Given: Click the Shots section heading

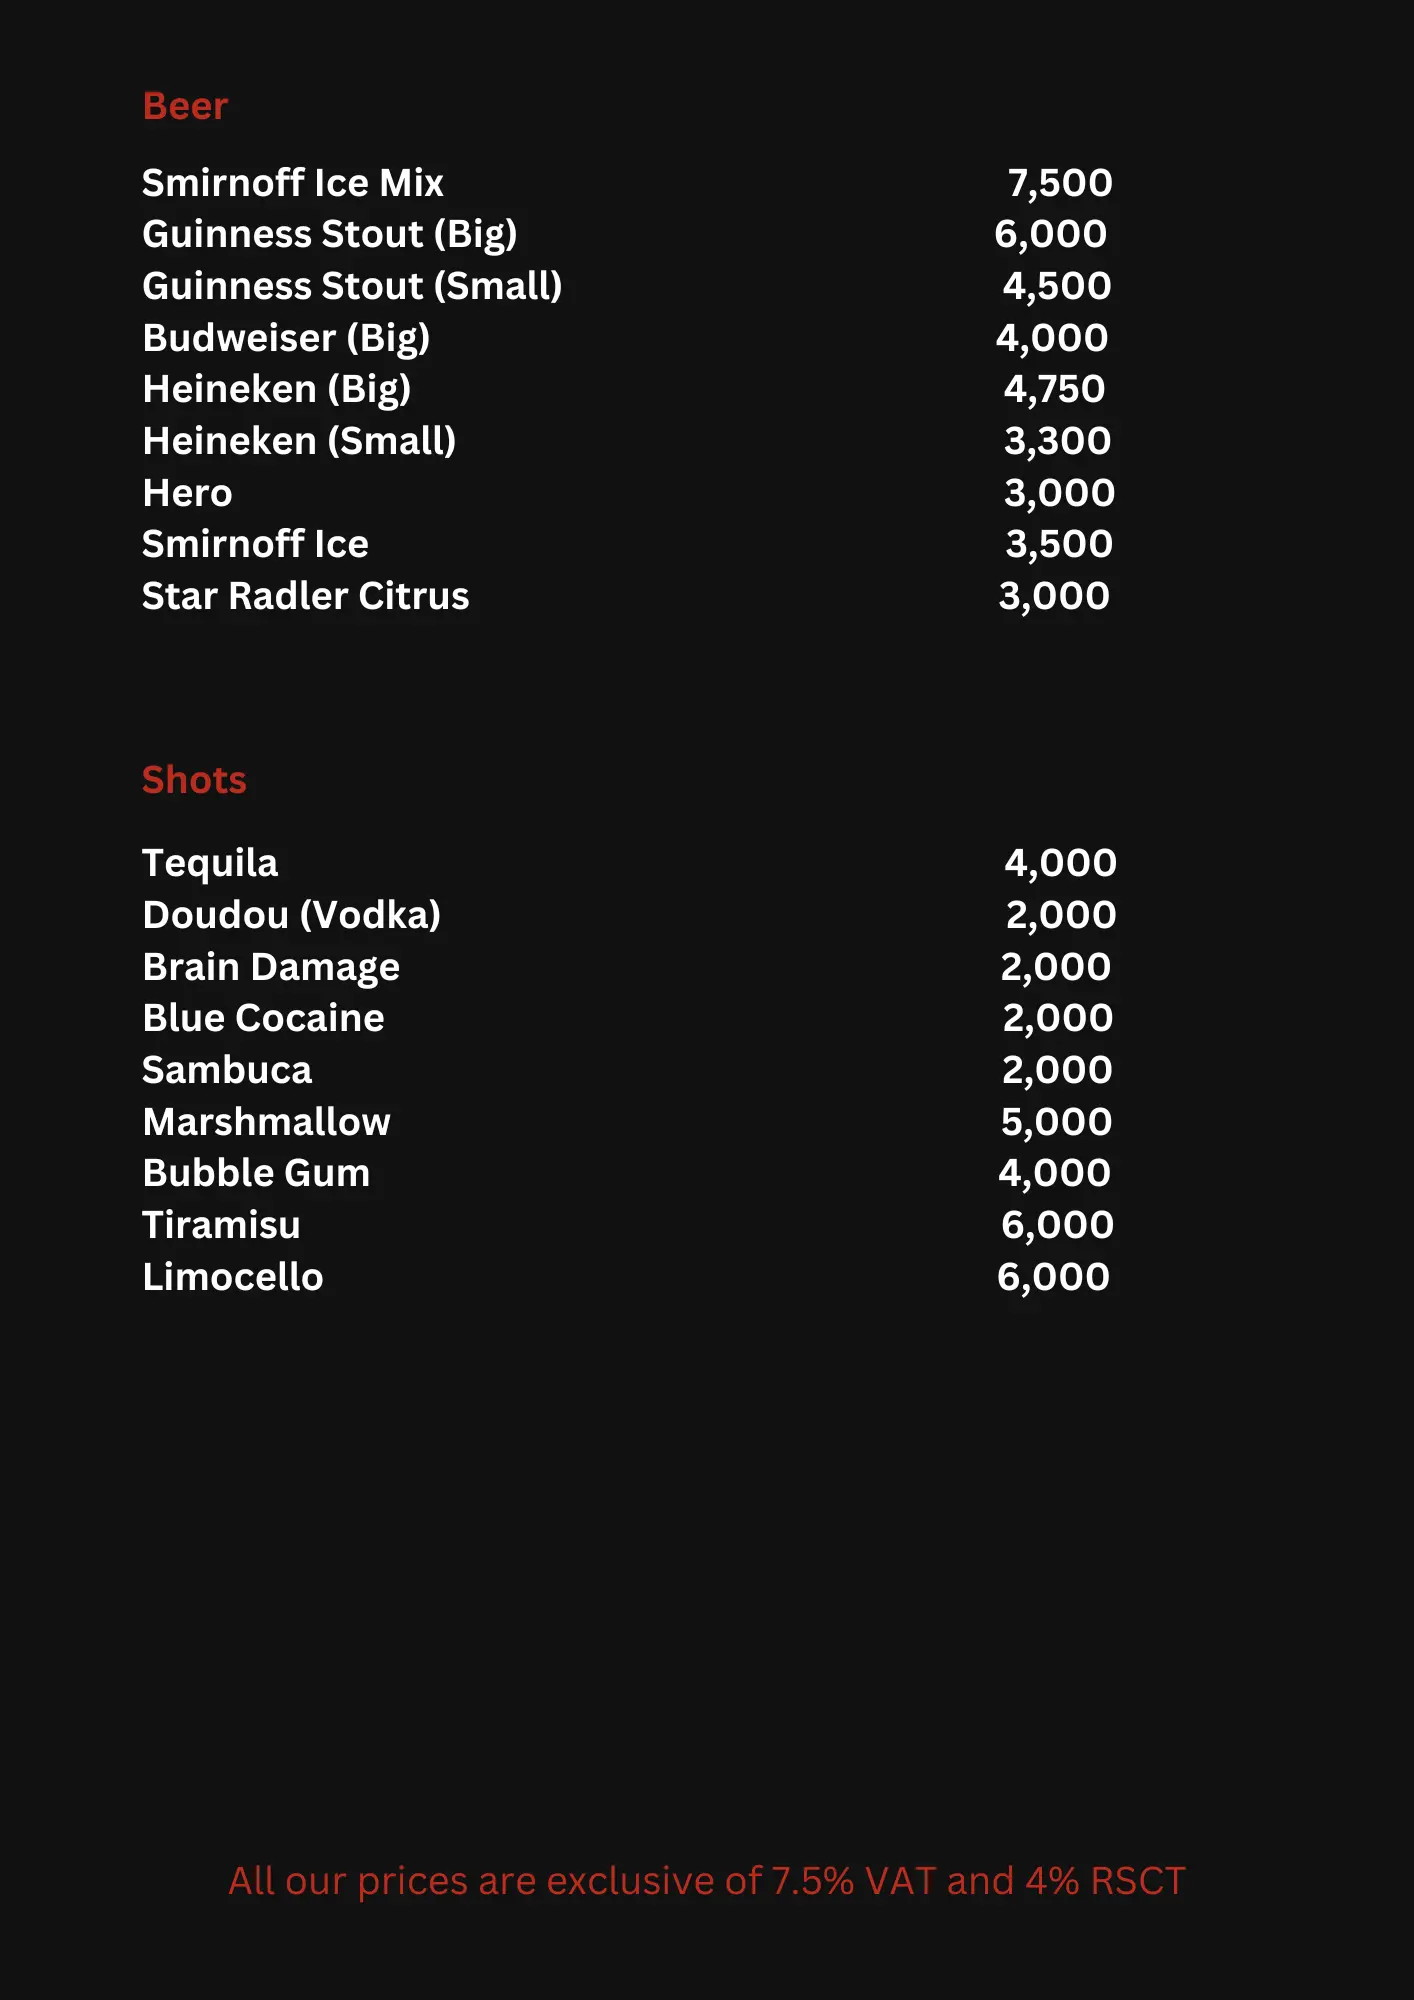Looking at the screenshot, I should coord(194,780).
